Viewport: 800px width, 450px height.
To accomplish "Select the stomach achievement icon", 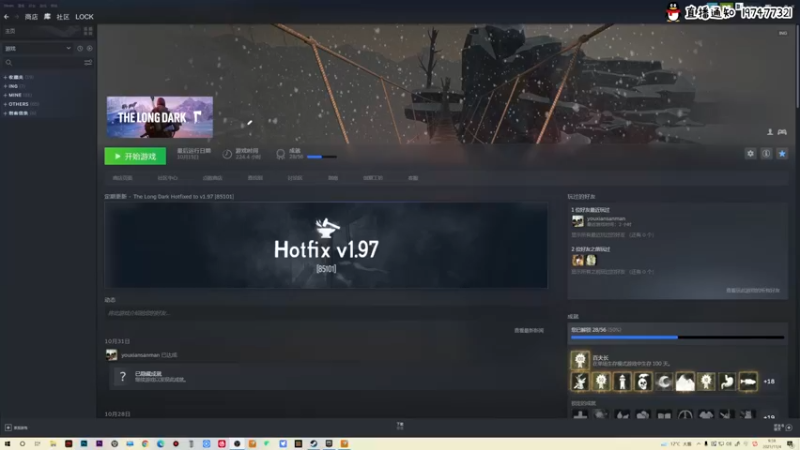I will click(727, 382).
